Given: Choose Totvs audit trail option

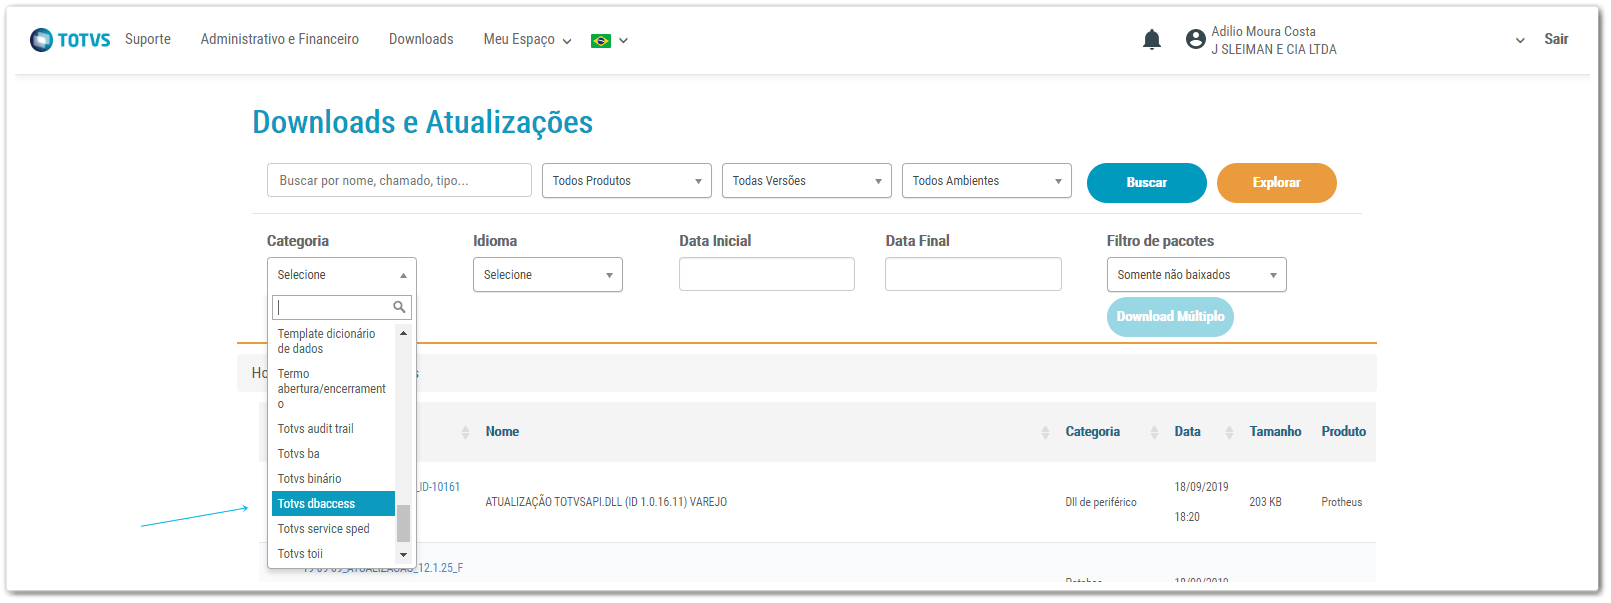Looking at the screenshot, I should tap(334, 429).
